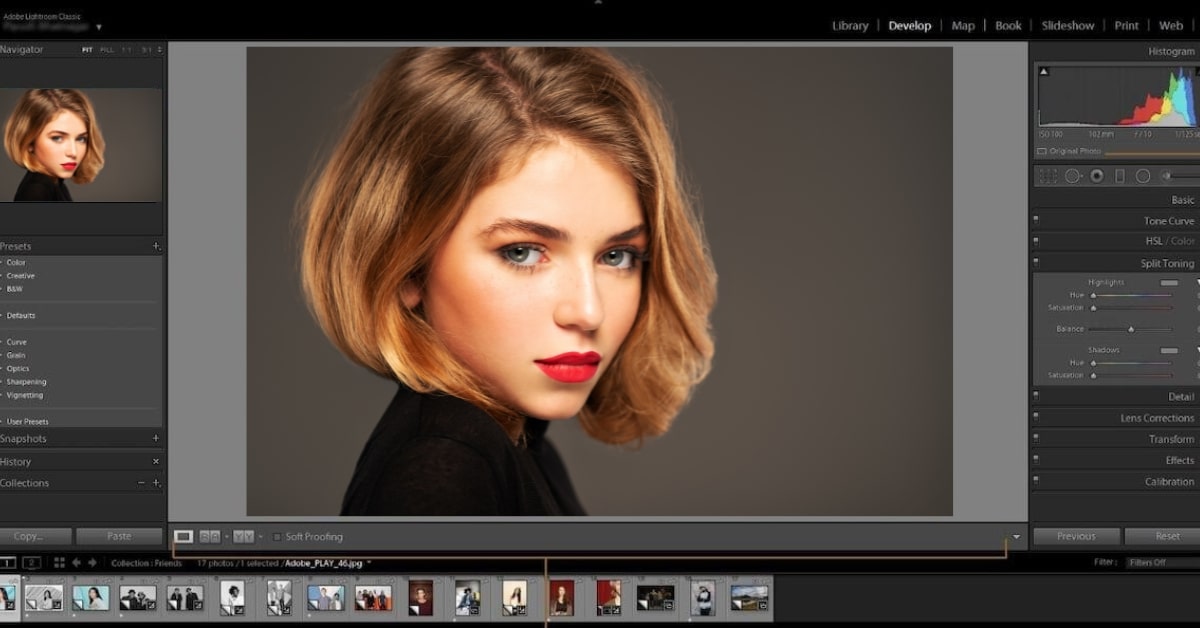Viewport: 1200px width, 628px height.
Task: Select the Radial Filter tool
Action: pos(1143,176)
